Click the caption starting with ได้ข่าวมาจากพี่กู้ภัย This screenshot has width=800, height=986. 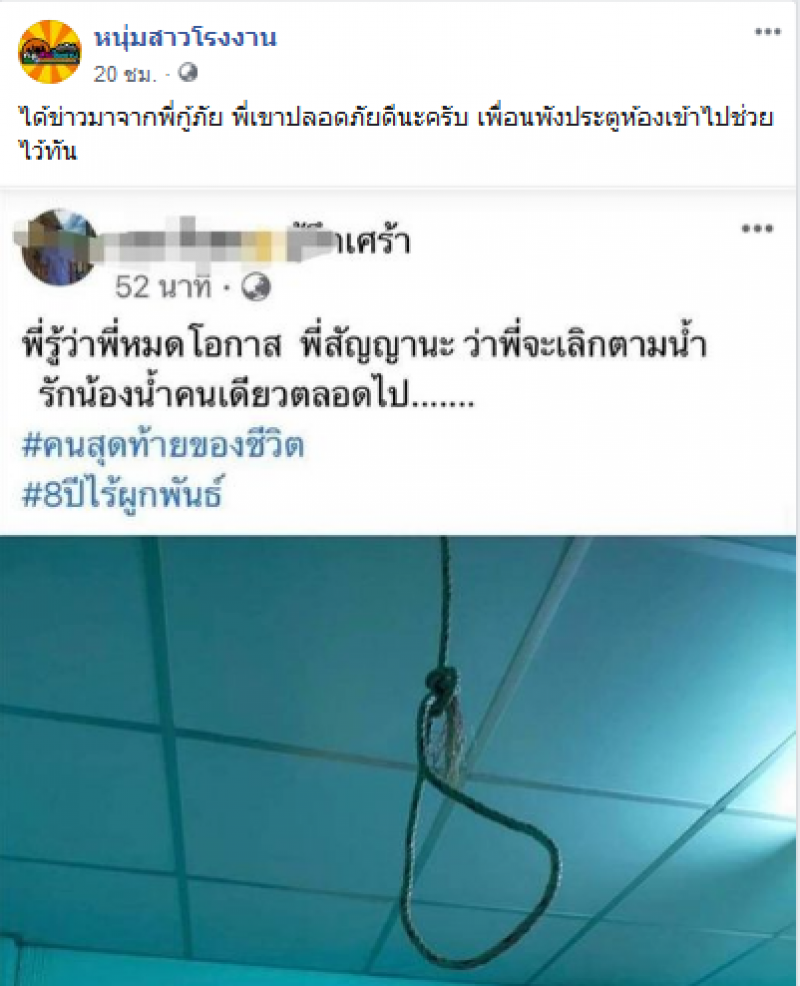(x=396, y=118)
